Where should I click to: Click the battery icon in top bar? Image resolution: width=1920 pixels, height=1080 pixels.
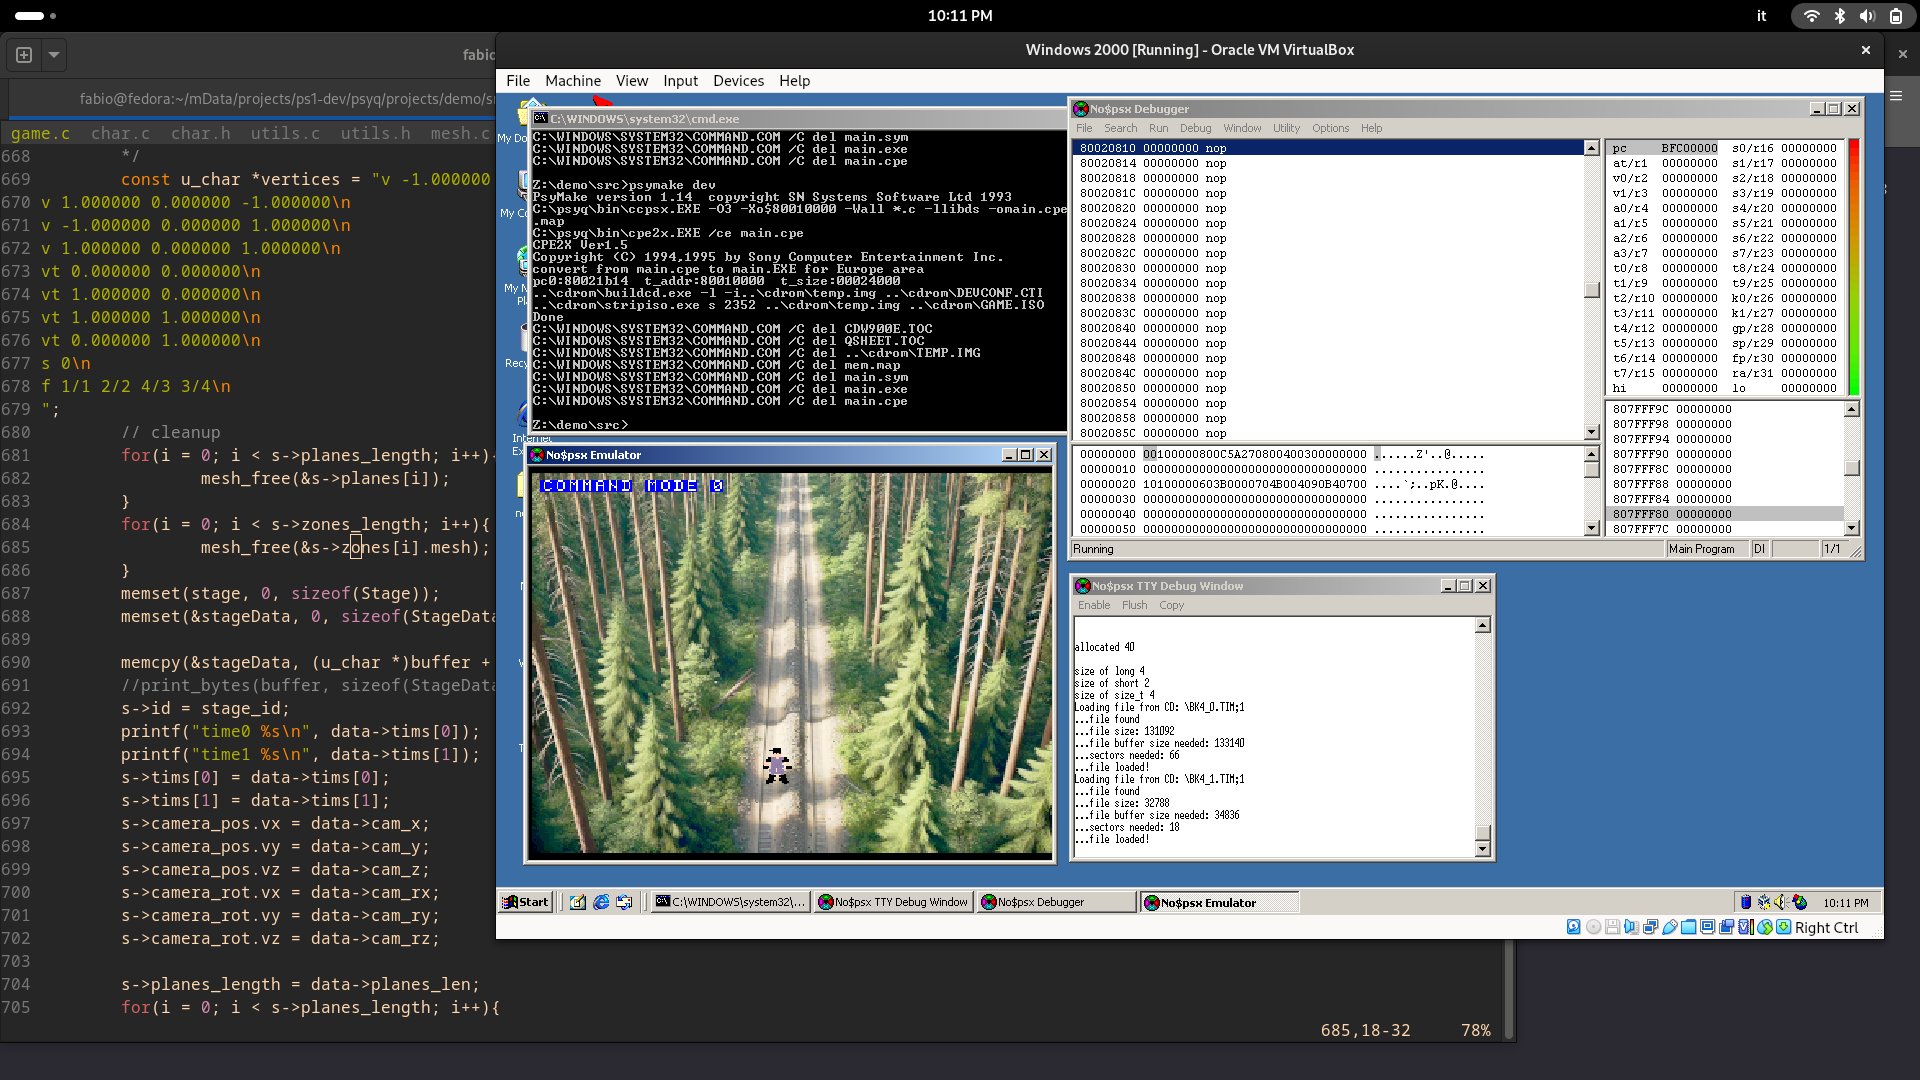click(1896, 16)
